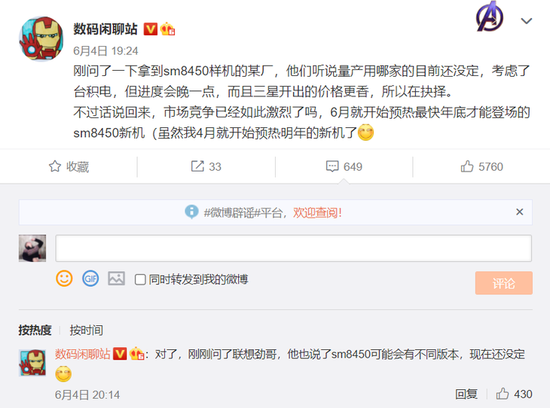Open the 欢迎查阅! link
The image size is (550, 408).
317,213
